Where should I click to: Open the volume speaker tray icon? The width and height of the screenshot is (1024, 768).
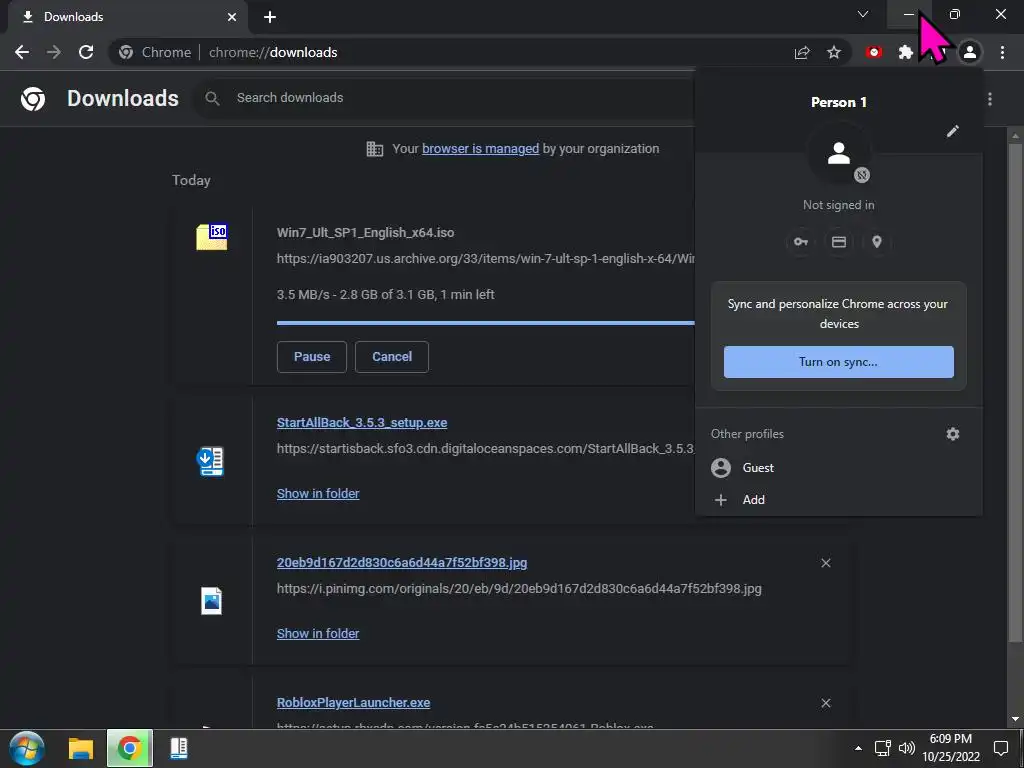[906, 748]
